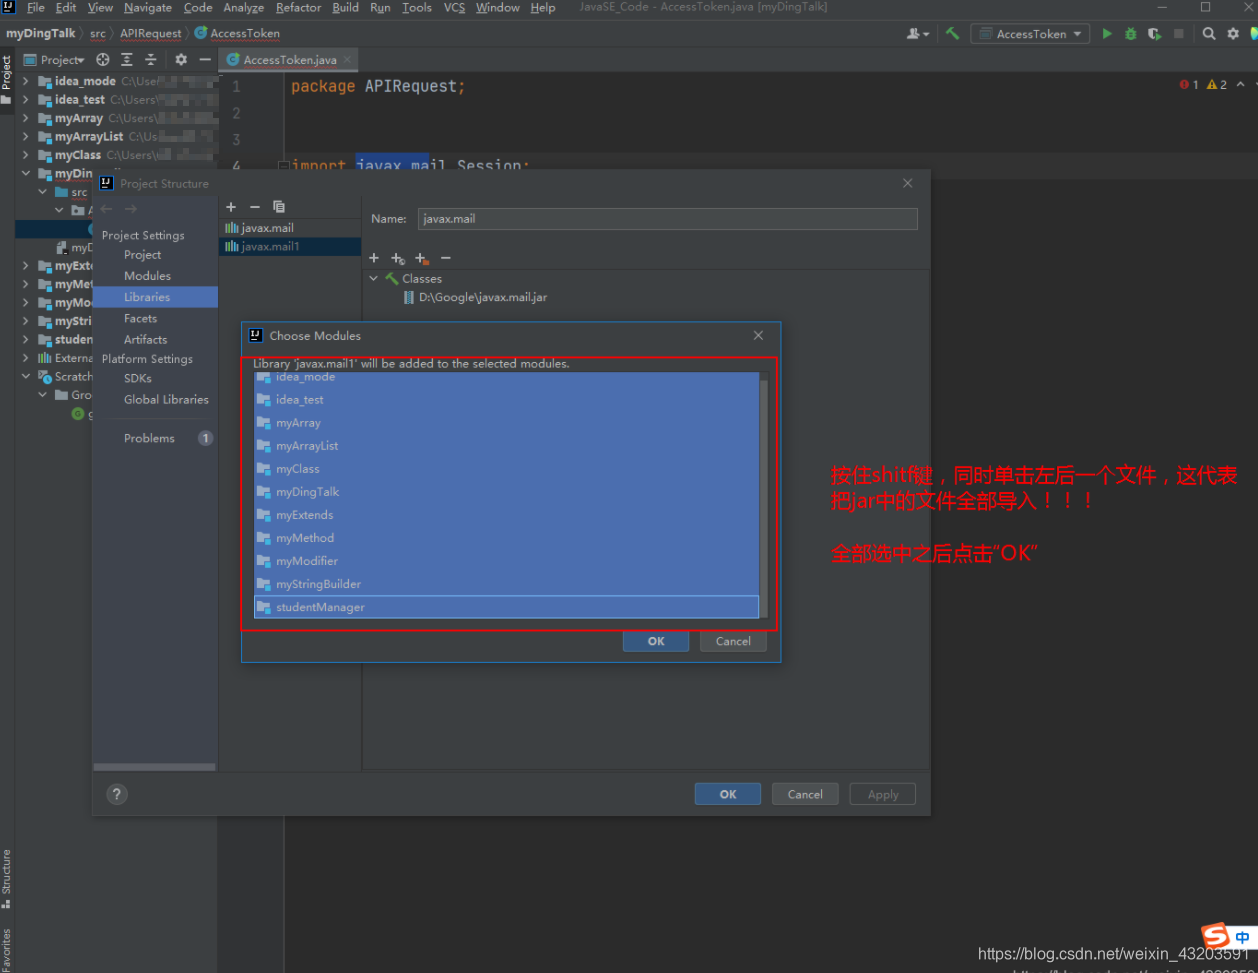Screen dimensions: 1258x973
Task: Click Cancel in the Choose Modules dialog
Action: click(x=733, y=641)
